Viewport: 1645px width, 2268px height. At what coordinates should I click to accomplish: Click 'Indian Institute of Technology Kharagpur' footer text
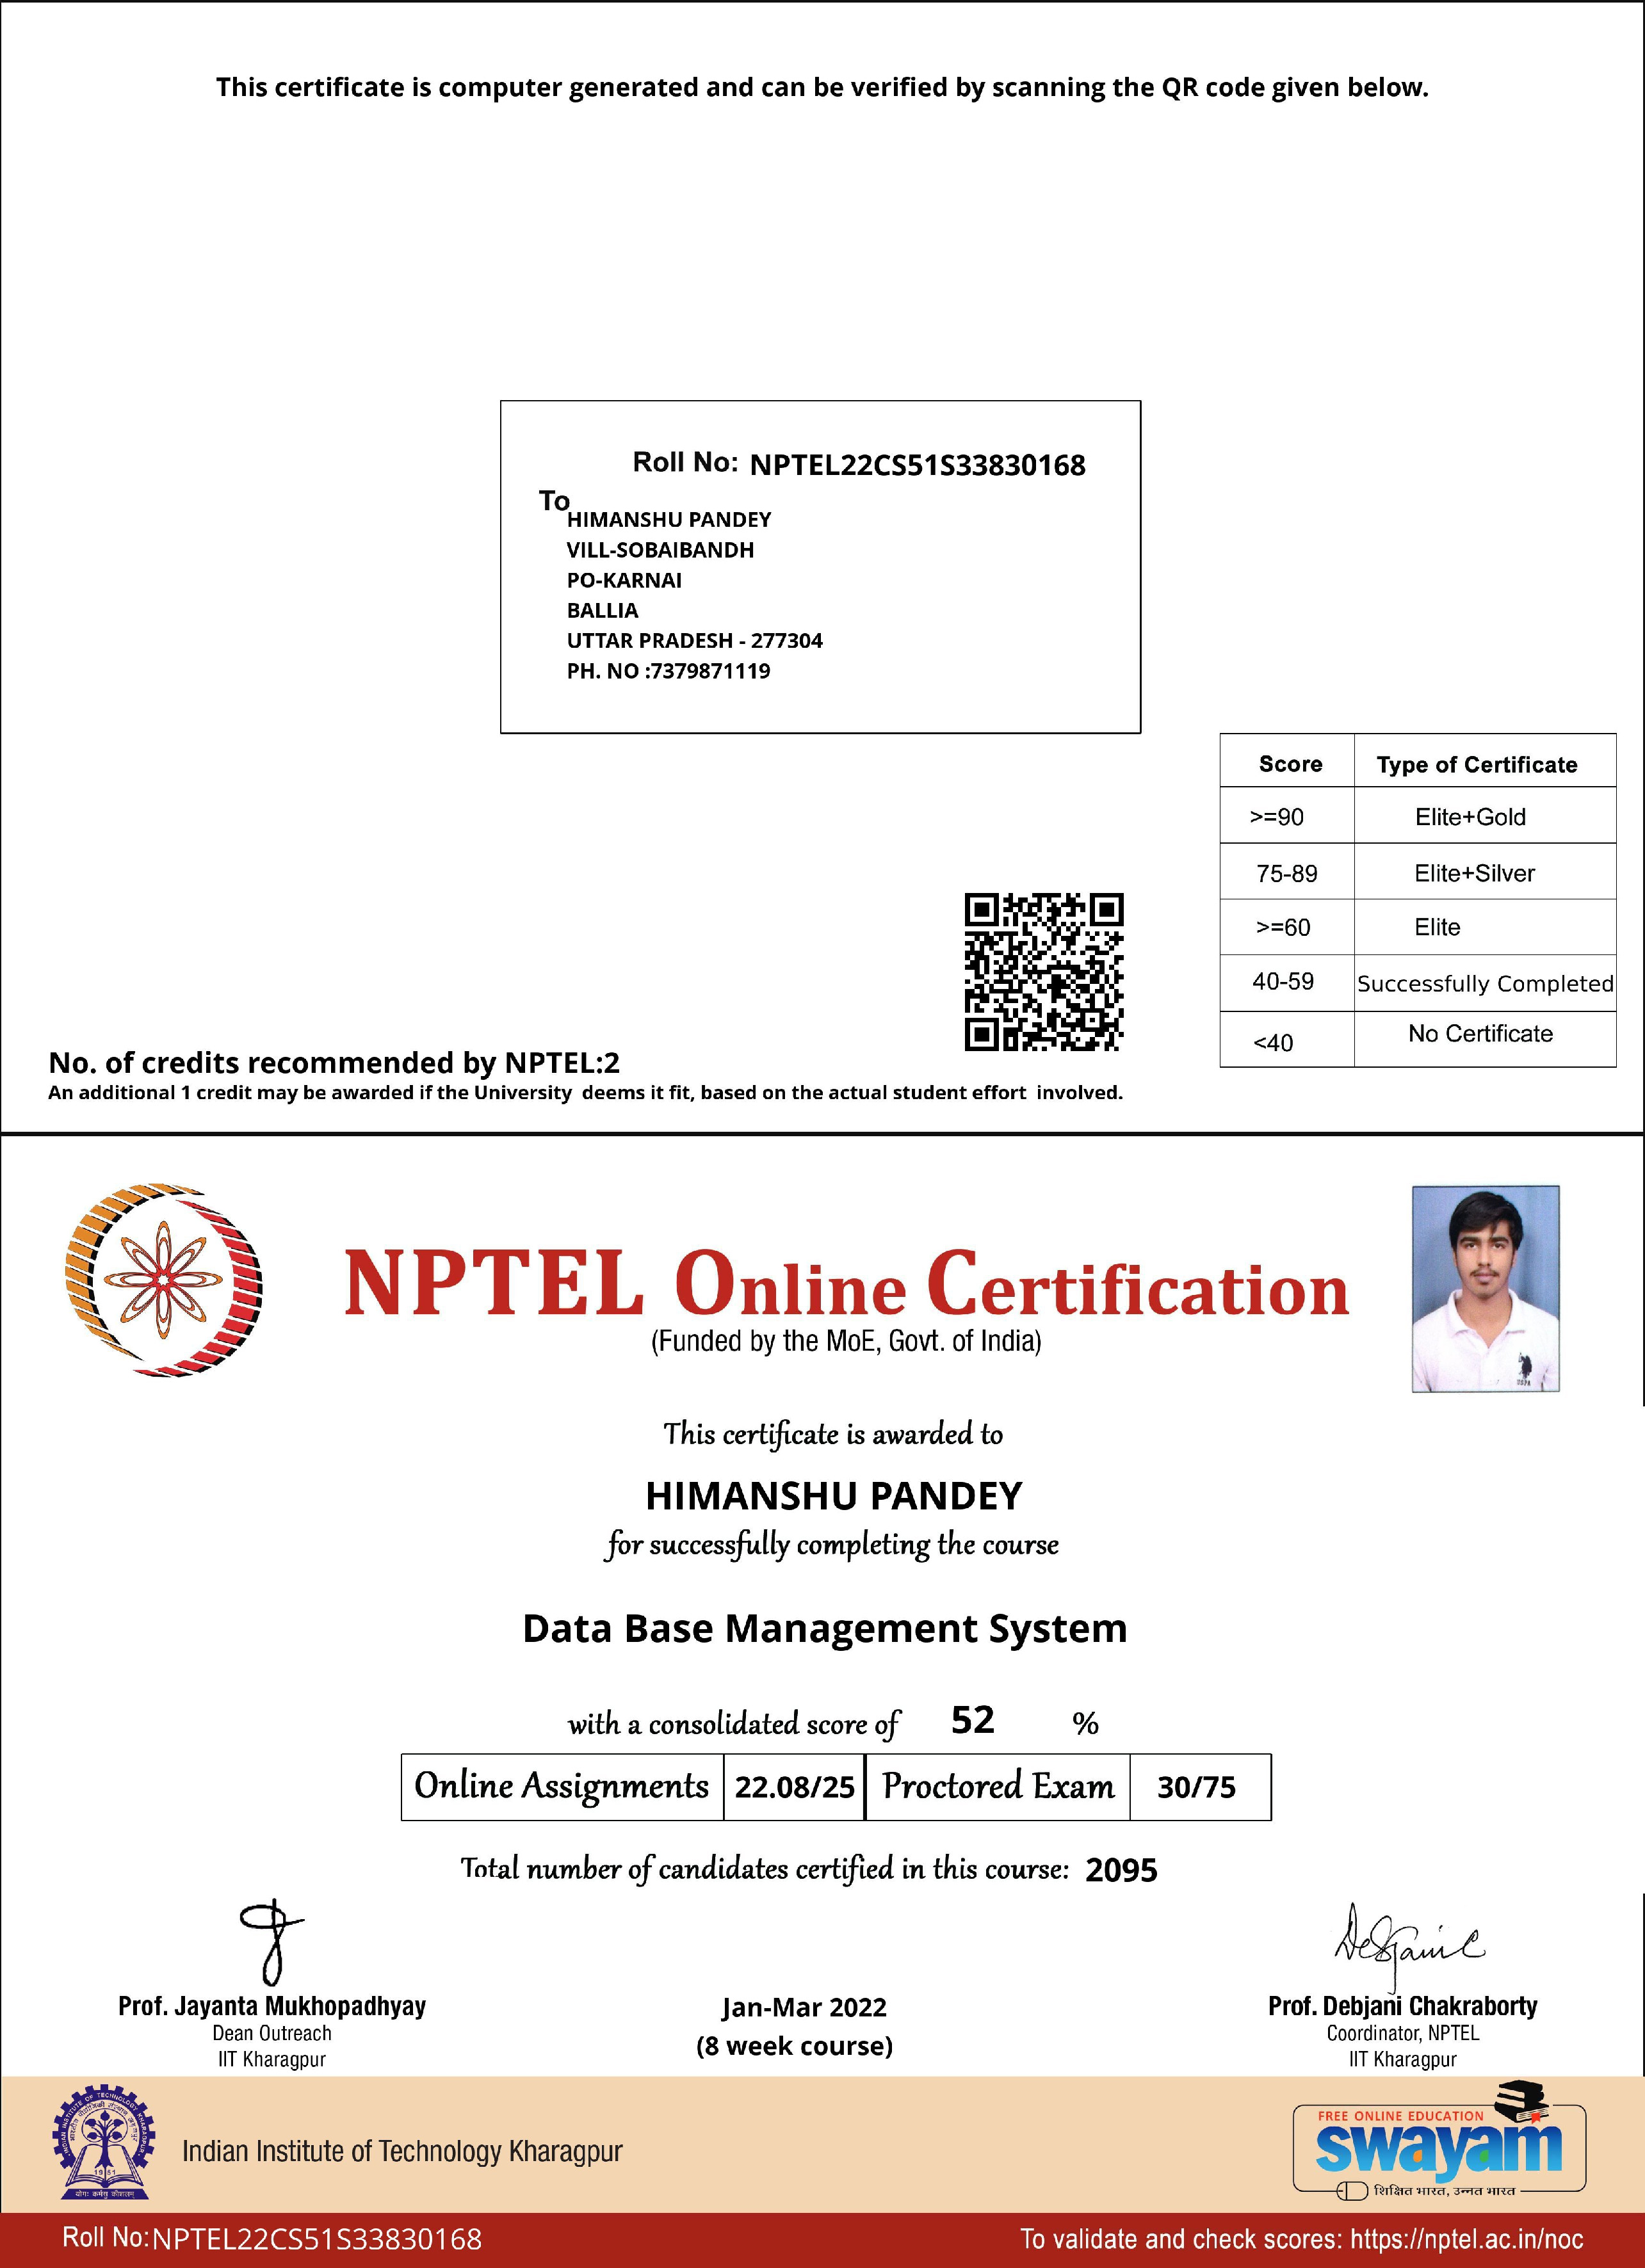tap(402, 2151)
